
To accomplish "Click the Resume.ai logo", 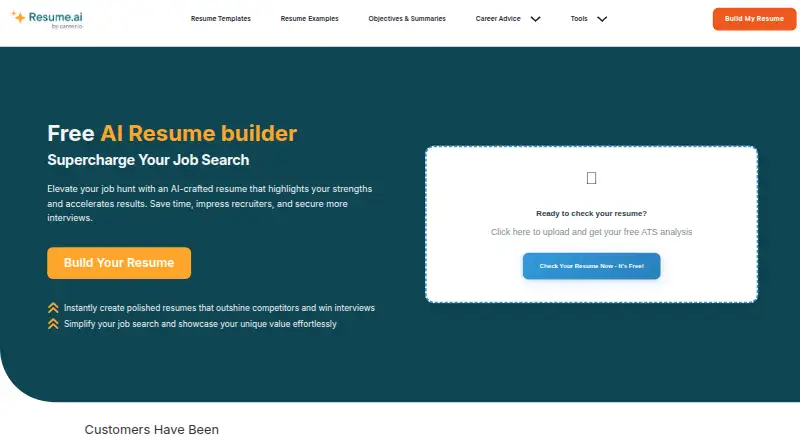I will tap(47, 19).
